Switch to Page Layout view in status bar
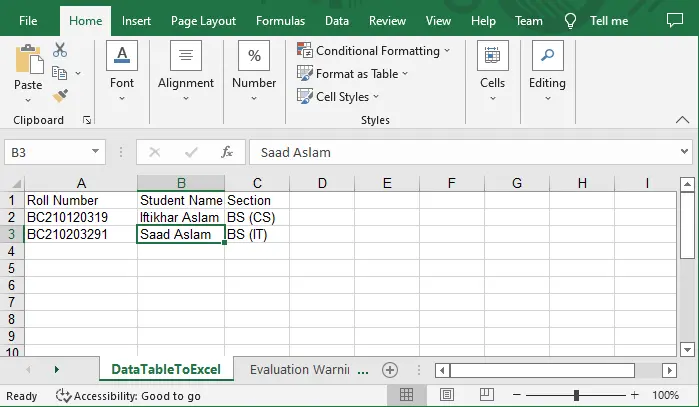 click(x=447, y=395)
